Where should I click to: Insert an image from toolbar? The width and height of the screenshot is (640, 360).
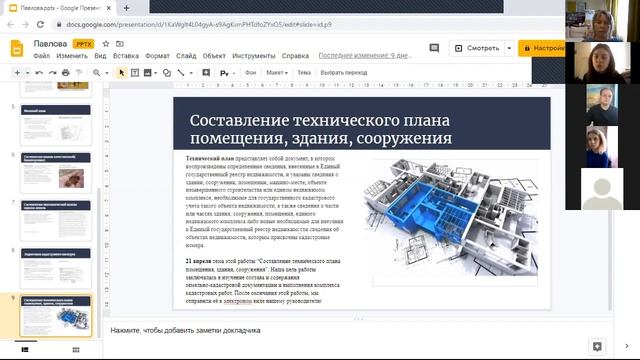point(148,73)
